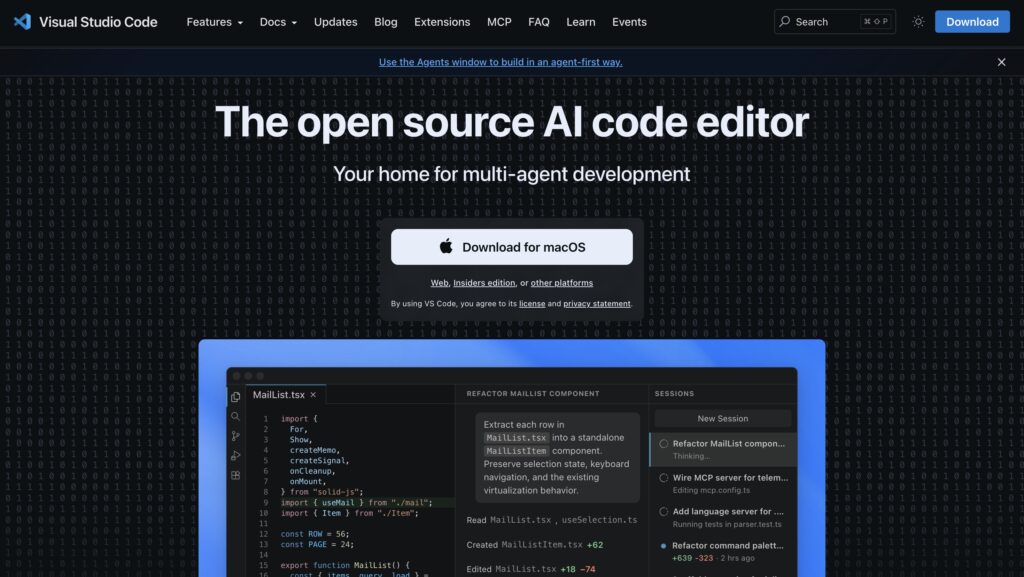Click the Search input field in header
Screen dimensions: 1024x577
click(x=835, y=22)
